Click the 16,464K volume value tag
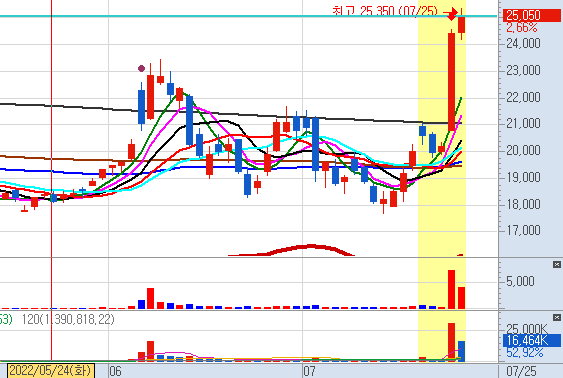The image size is (563, 378). tap(532, 340)
